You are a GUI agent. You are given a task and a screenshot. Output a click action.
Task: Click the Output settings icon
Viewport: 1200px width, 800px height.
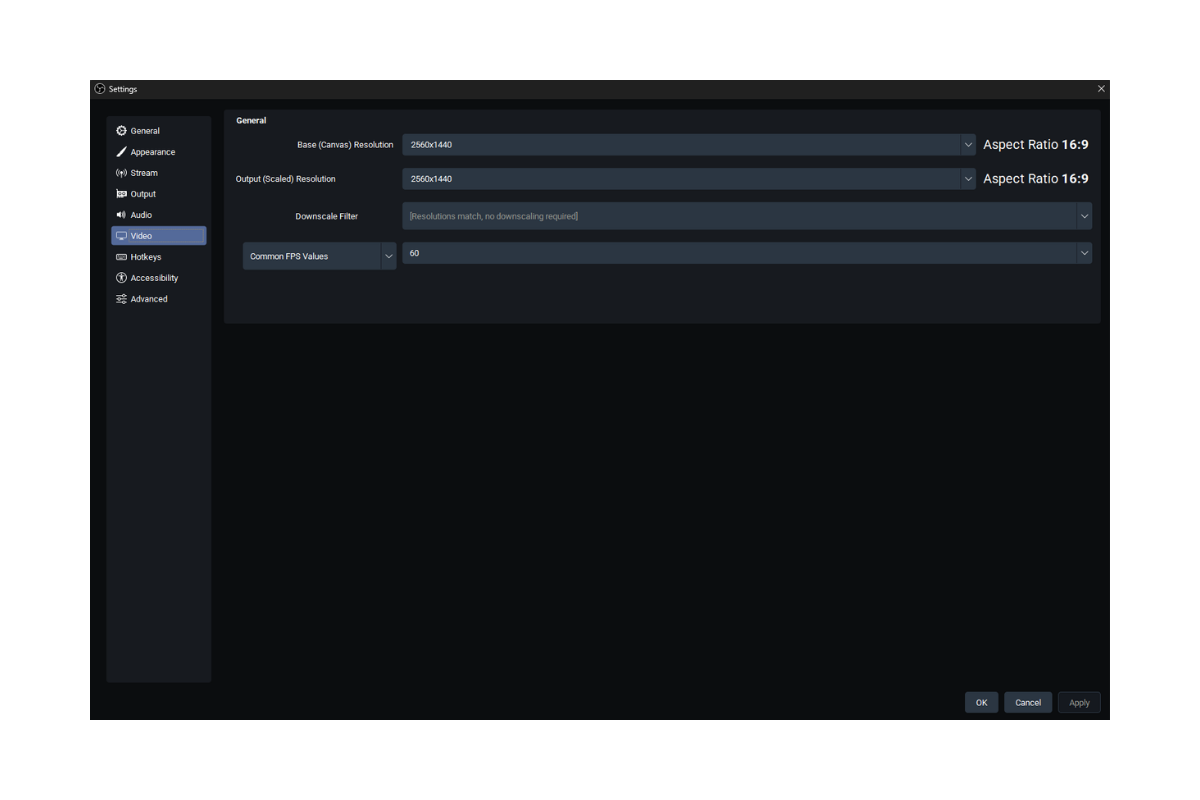tap(121, 194)
